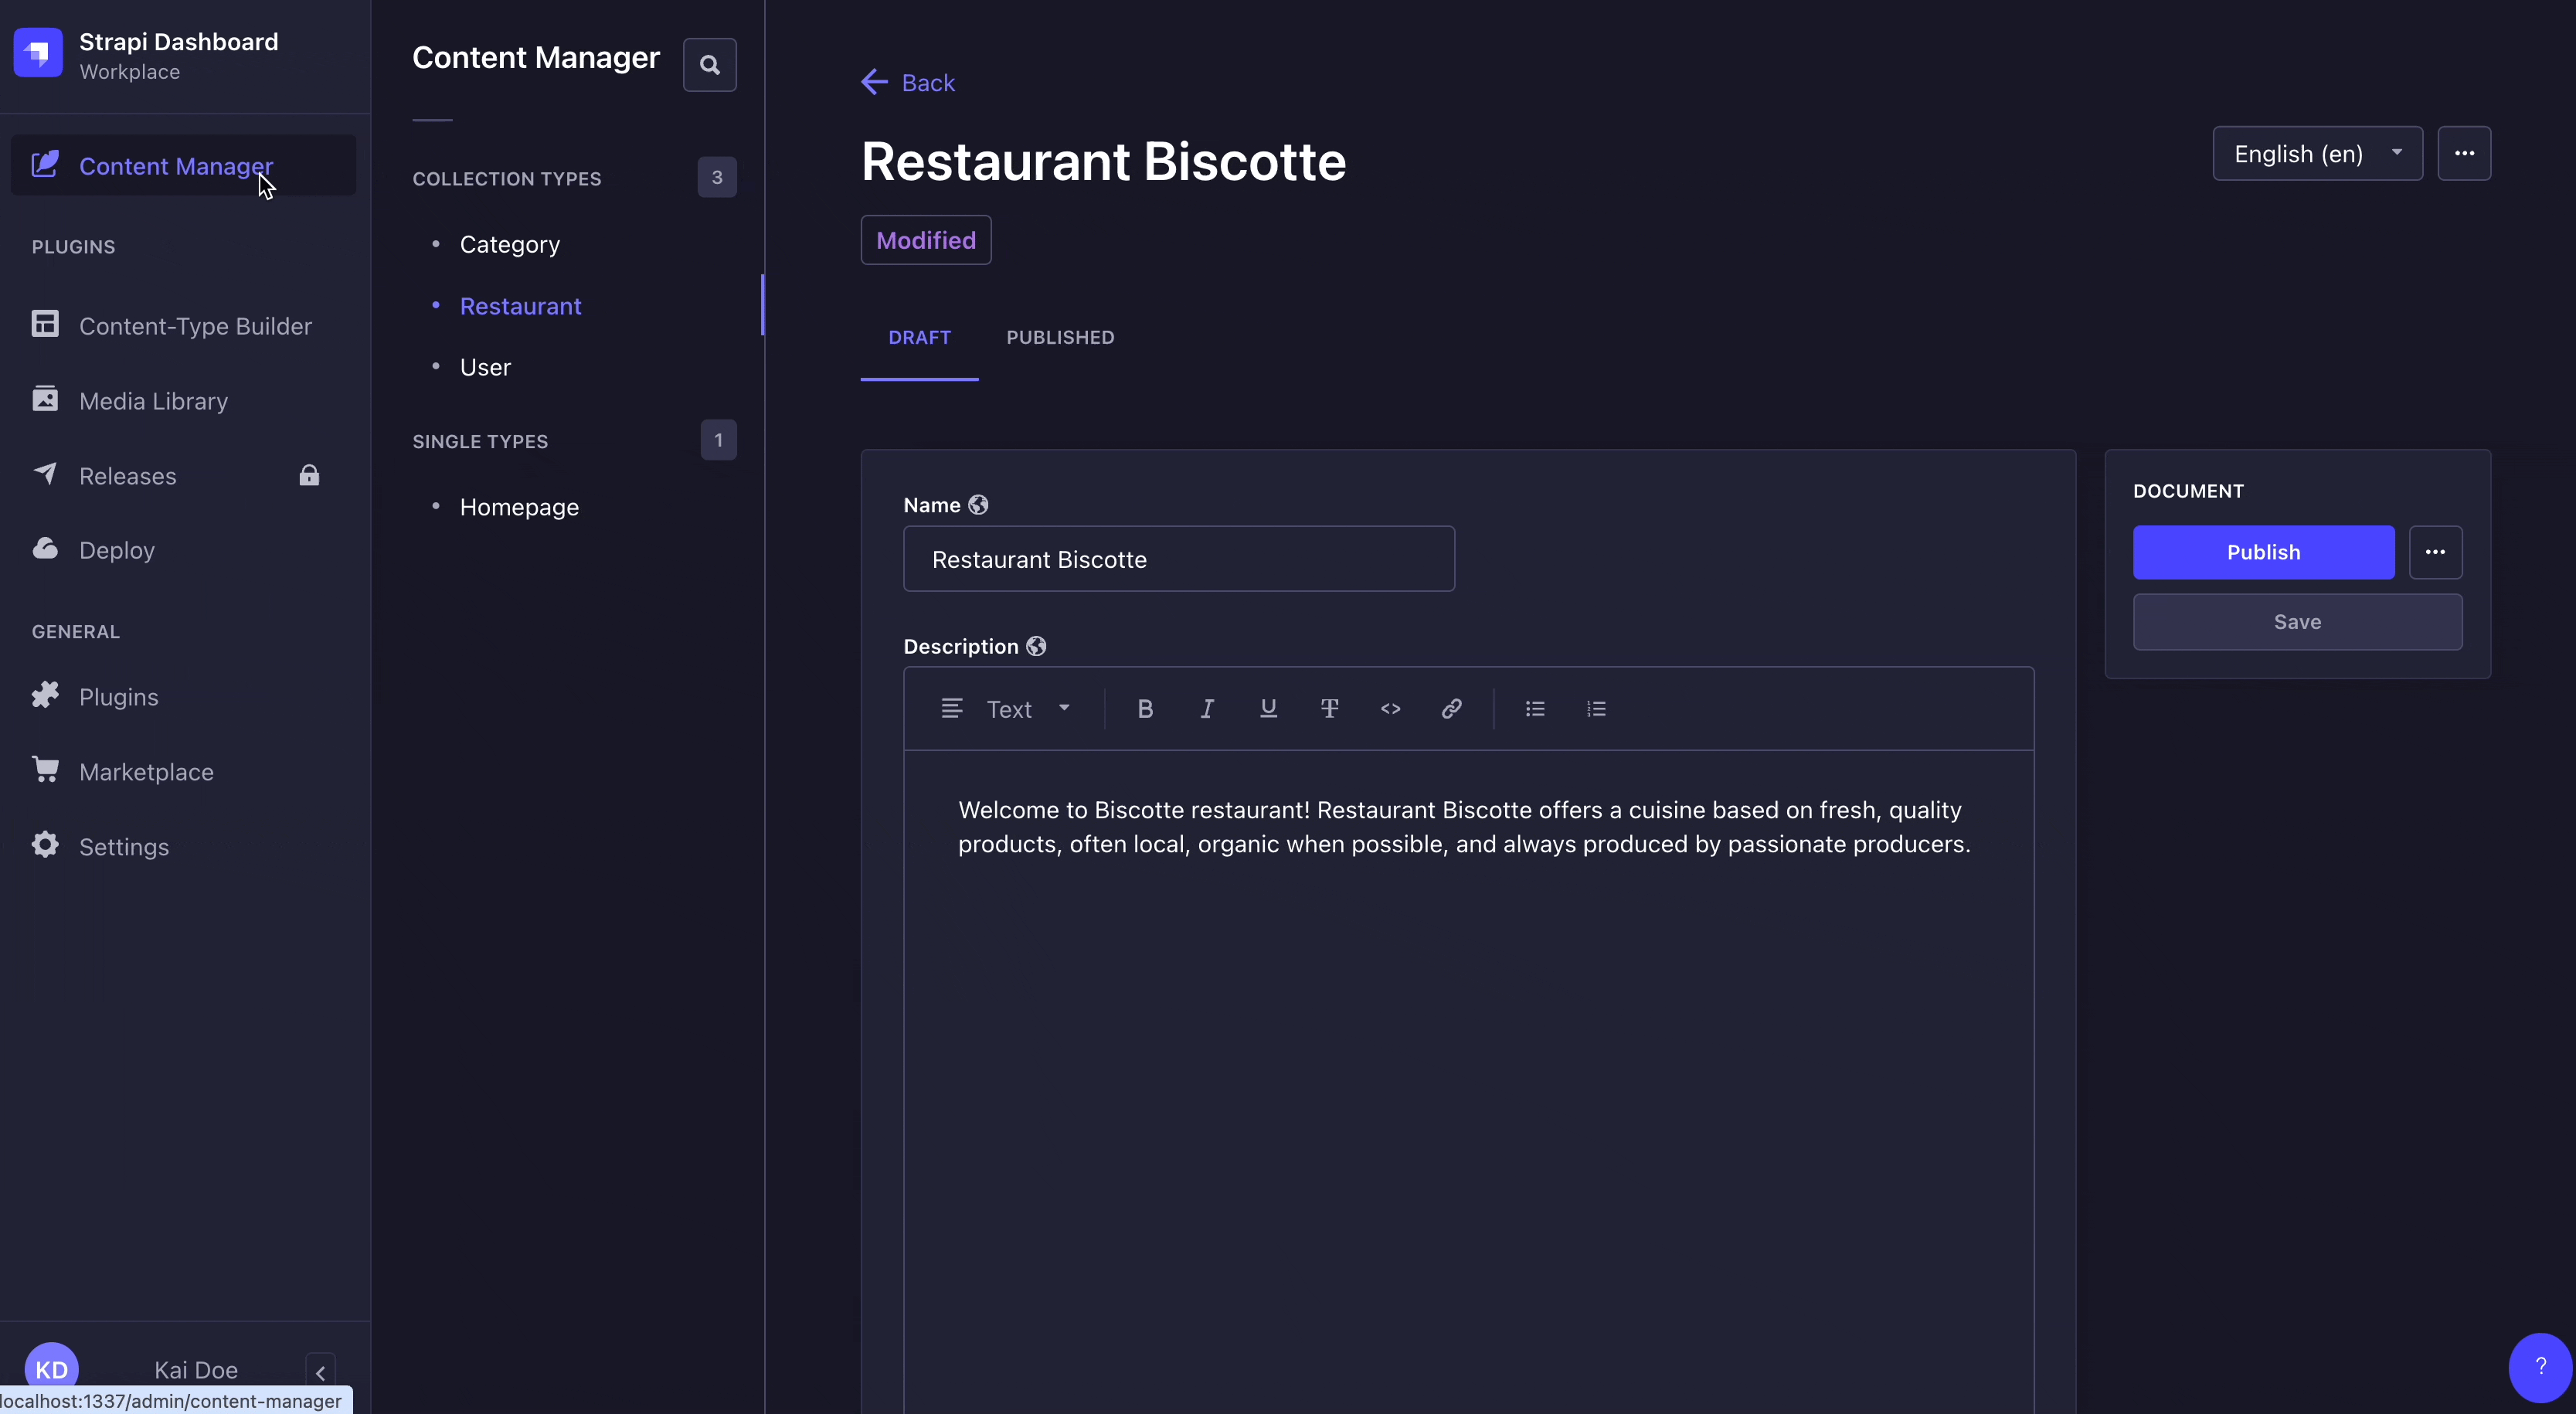The width and height of the screenshot is (2576, 1414).
Task: Apply strikethrough formatting to text
Action: tap(1329, 709)
